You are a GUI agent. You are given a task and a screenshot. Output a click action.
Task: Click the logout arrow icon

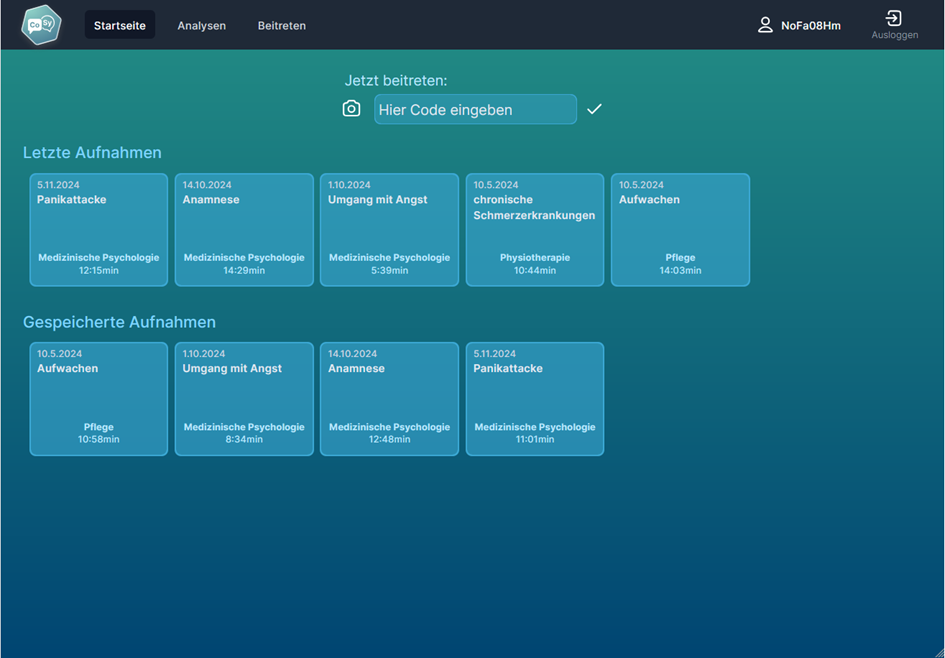(893, 19)
